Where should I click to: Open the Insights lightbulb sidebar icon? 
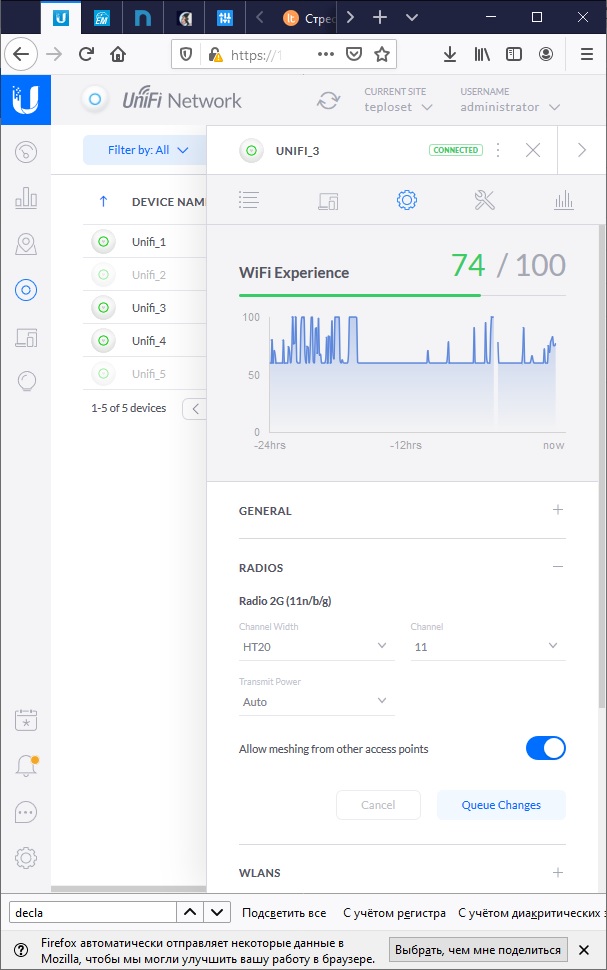pos(26,381)
